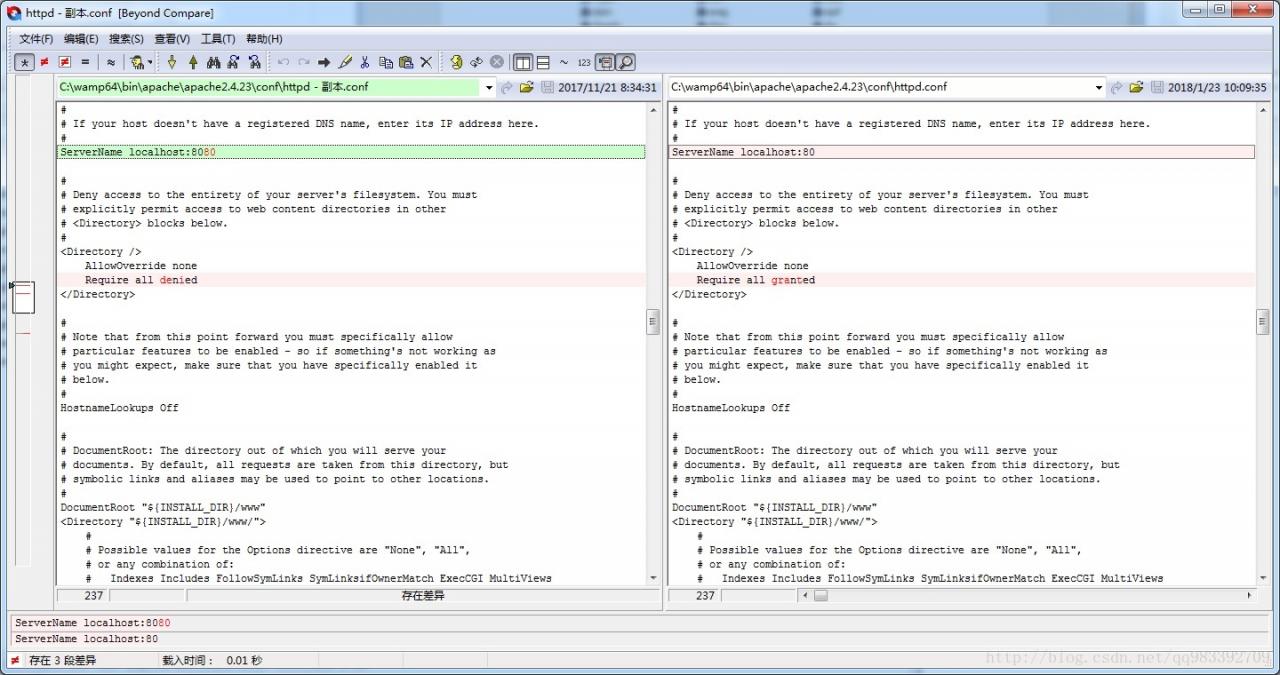1280x675 pixels.
Task: Copy section to right with black arrow
Action: [x=324, y=62]
